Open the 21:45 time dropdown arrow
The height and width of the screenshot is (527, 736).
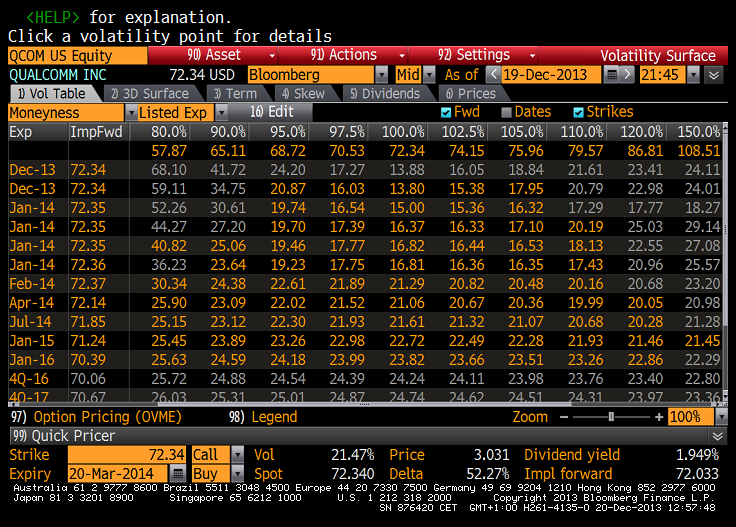pyautogui.click(x=693, y=75)
